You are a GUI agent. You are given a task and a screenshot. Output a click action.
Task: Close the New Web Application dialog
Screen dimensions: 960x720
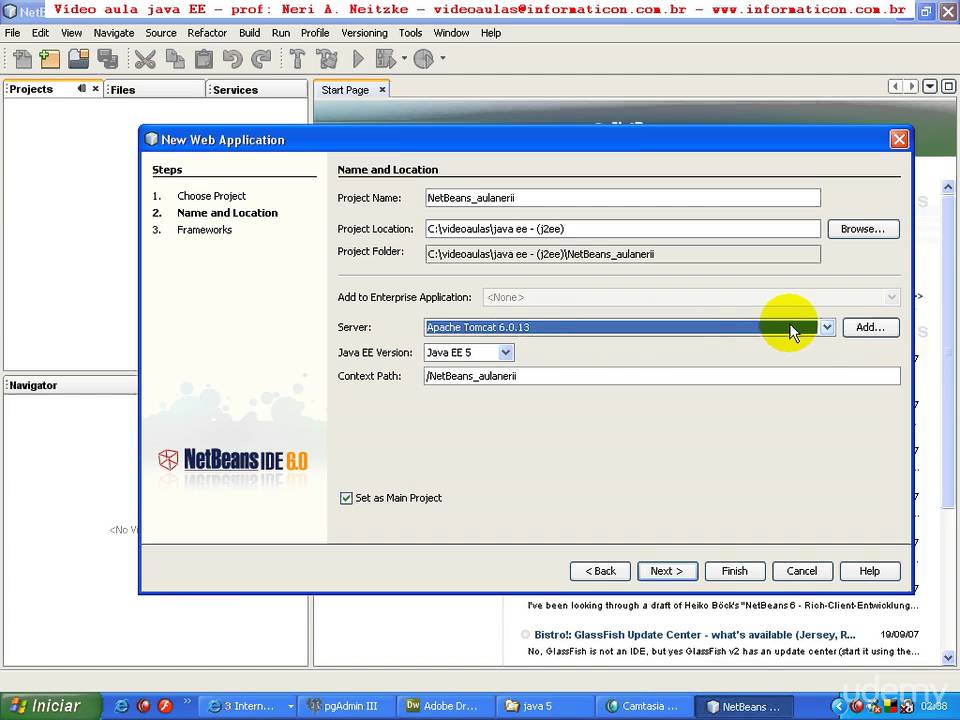point(899,140)
